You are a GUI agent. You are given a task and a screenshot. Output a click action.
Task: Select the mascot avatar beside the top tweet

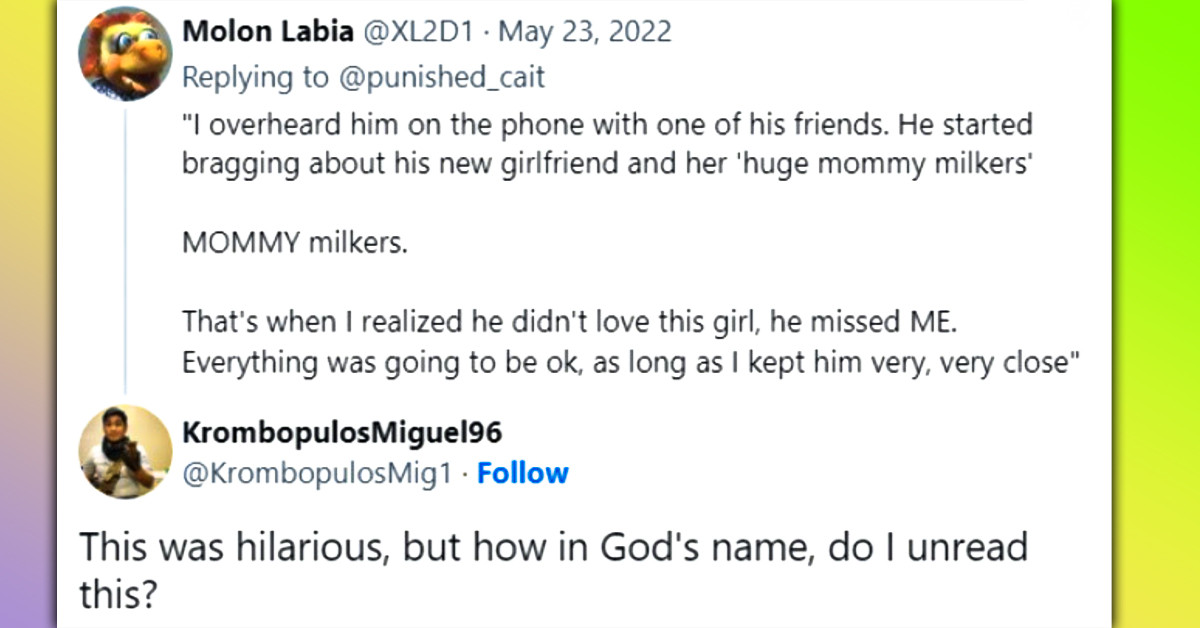(124, 52)
